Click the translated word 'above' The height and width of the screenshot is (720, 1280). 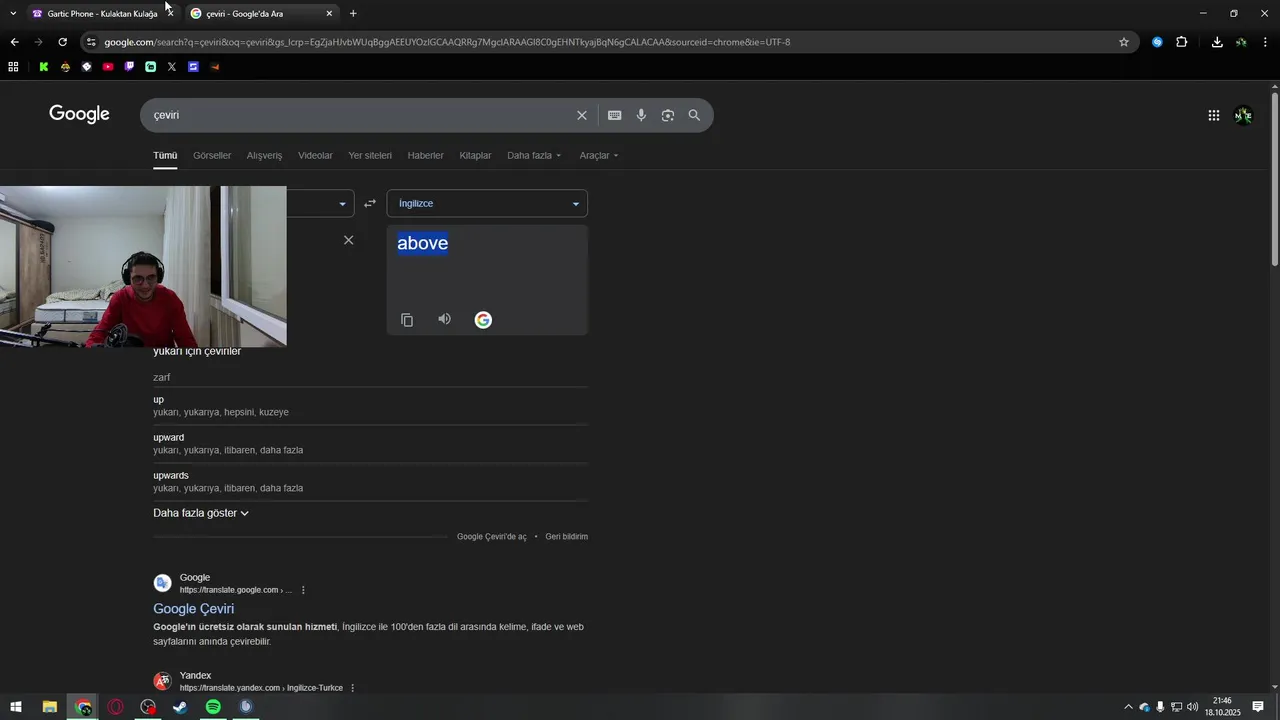point(422,243)
